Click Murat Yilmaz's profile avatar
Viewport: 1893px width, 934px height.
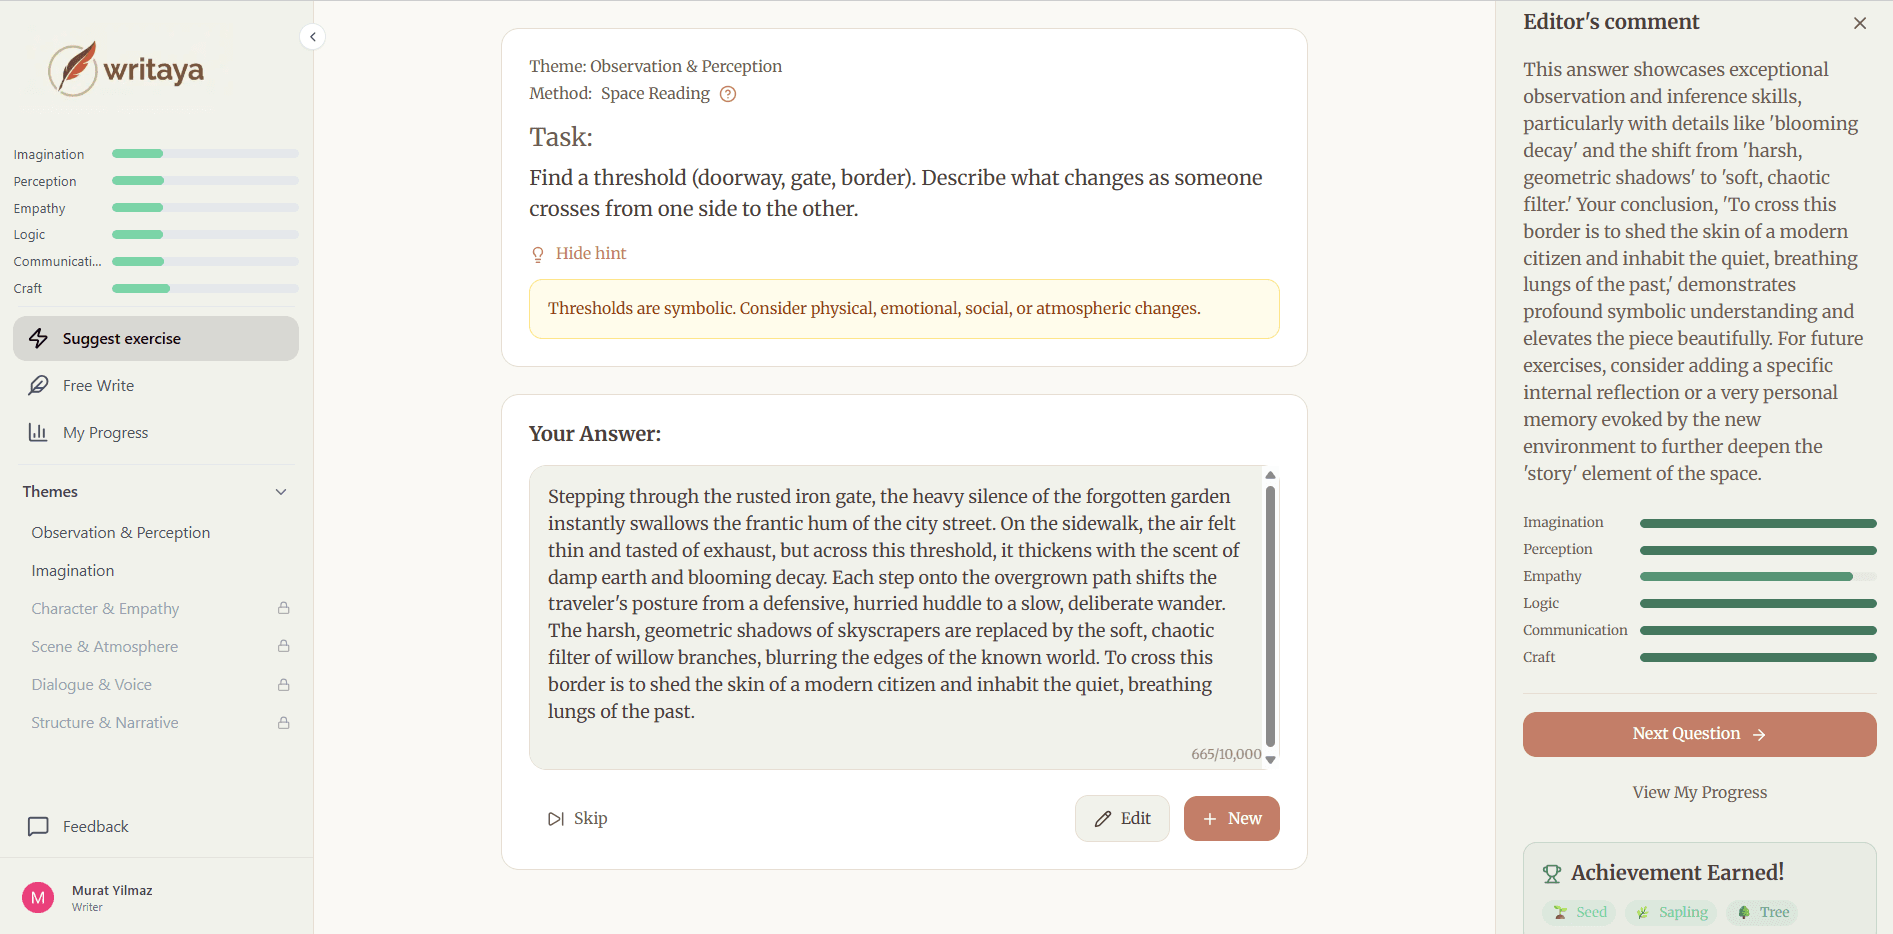click(38, 897)
